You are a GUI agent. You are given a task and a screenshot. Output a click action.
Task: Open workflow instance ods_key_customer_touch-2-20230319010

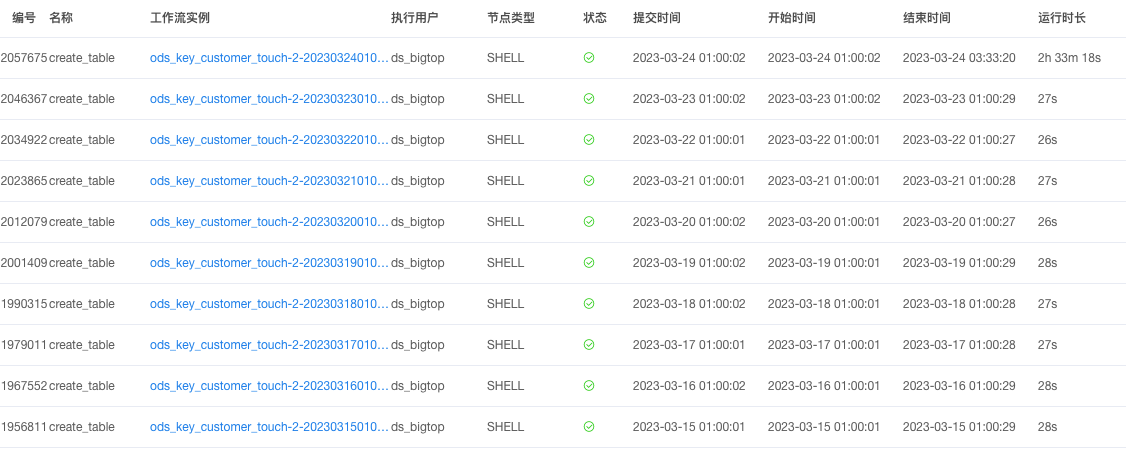click(269, 263)
